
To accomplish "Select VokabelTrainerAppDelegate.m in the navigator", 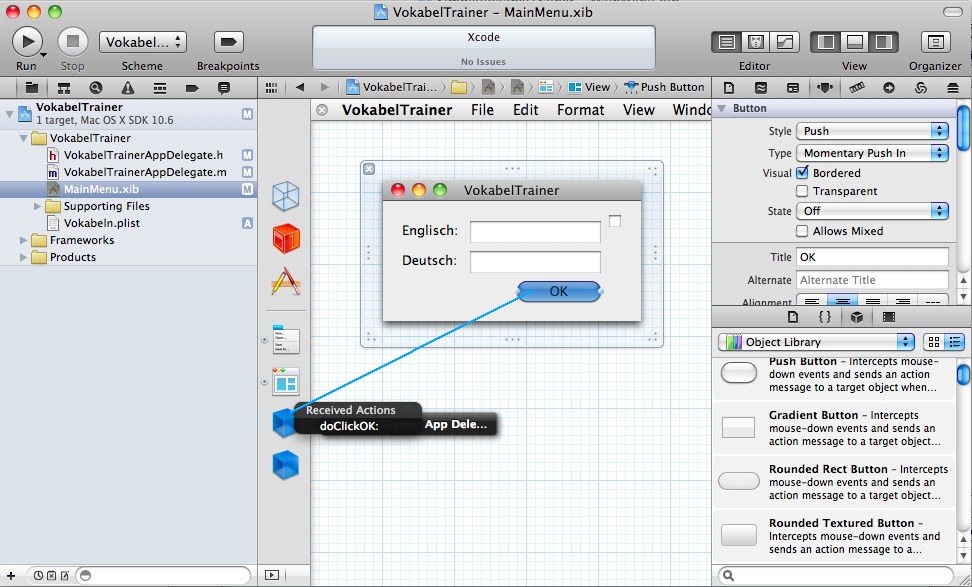I will (144, 172).
